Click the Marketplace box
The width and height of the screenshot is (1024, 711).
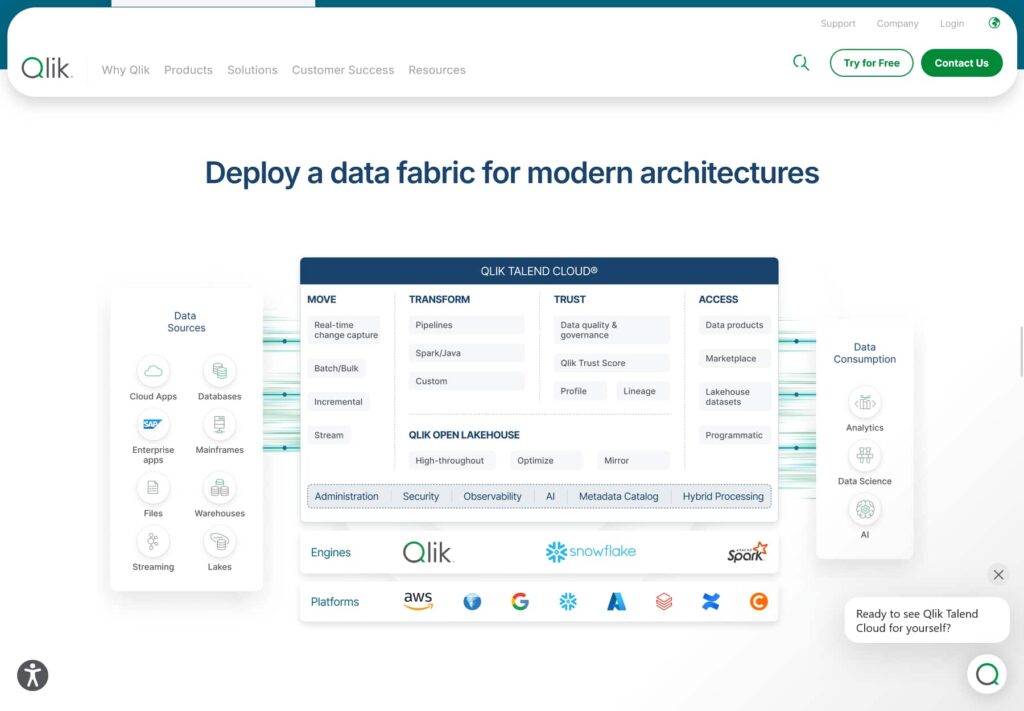[734, 358]
